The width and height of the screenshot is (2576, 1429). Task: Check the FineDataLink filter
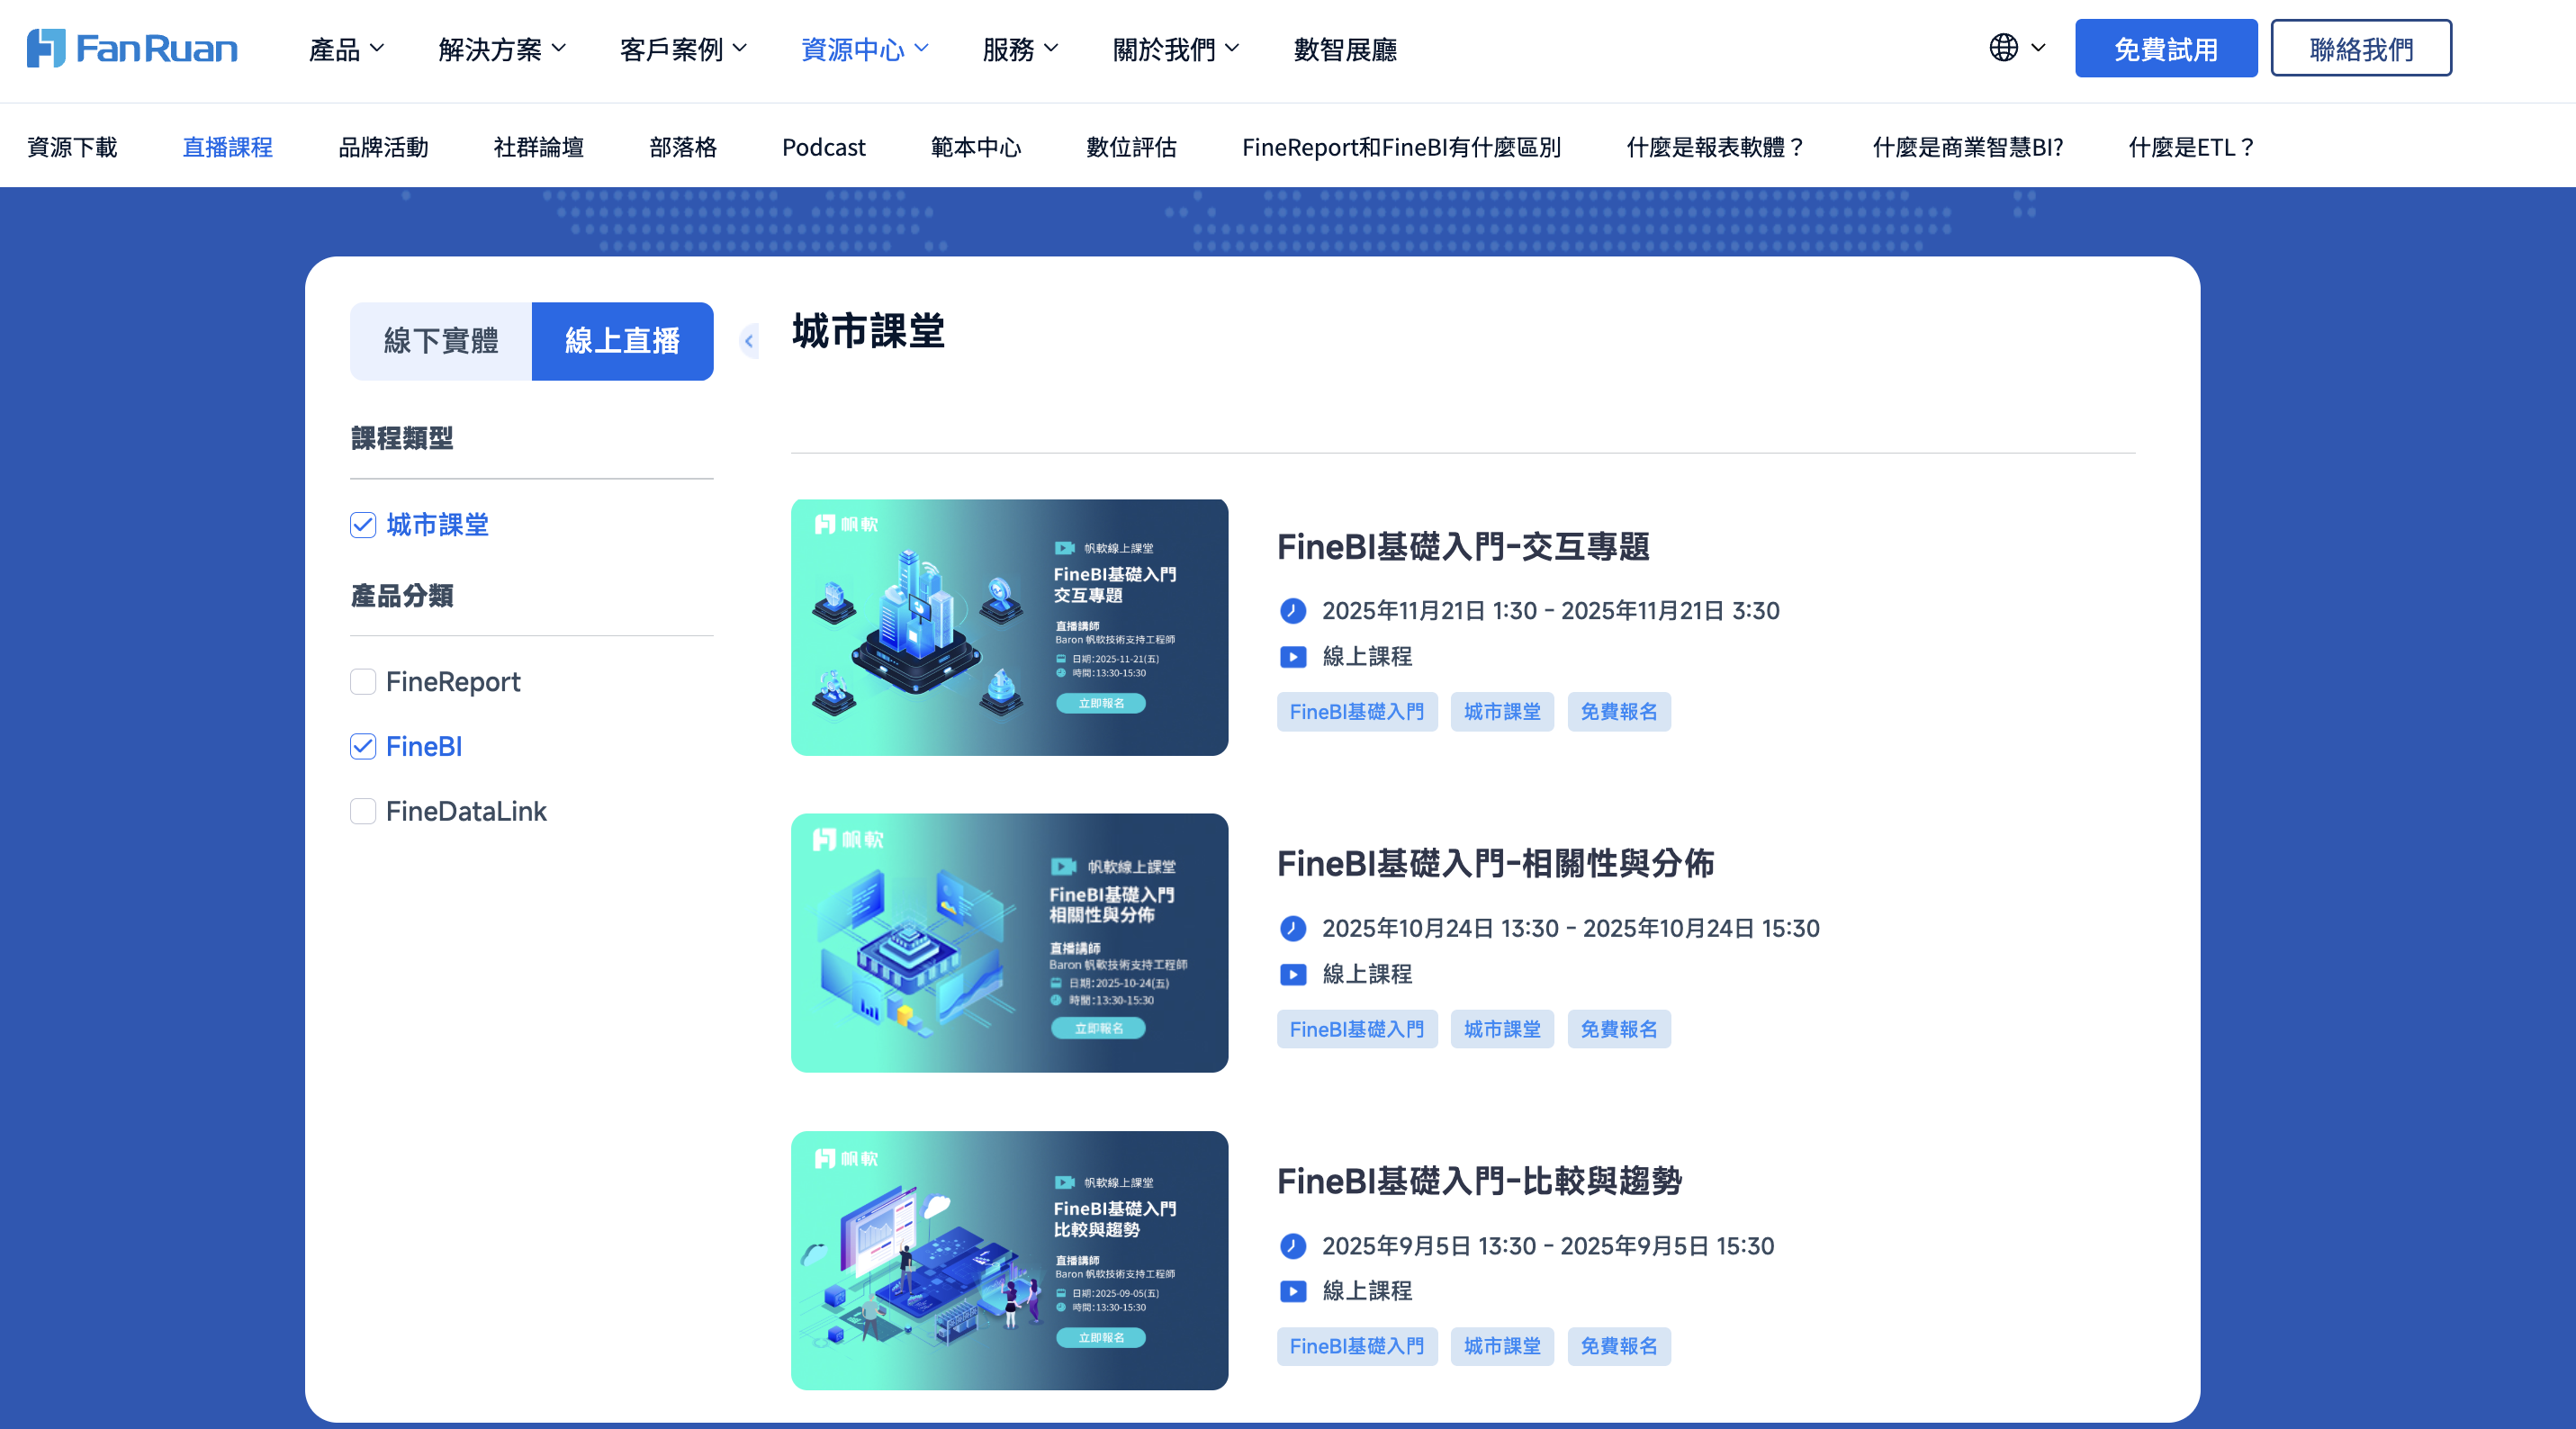click(363, 811)
